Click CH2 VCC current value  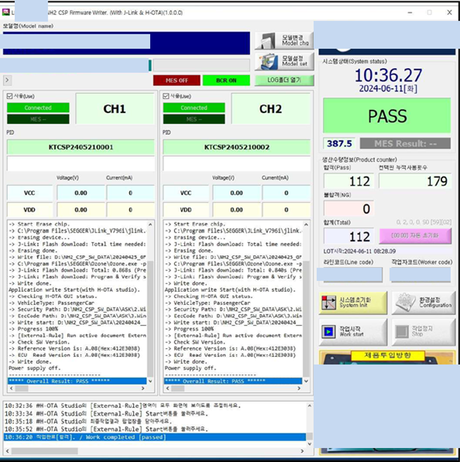[286, 193]
